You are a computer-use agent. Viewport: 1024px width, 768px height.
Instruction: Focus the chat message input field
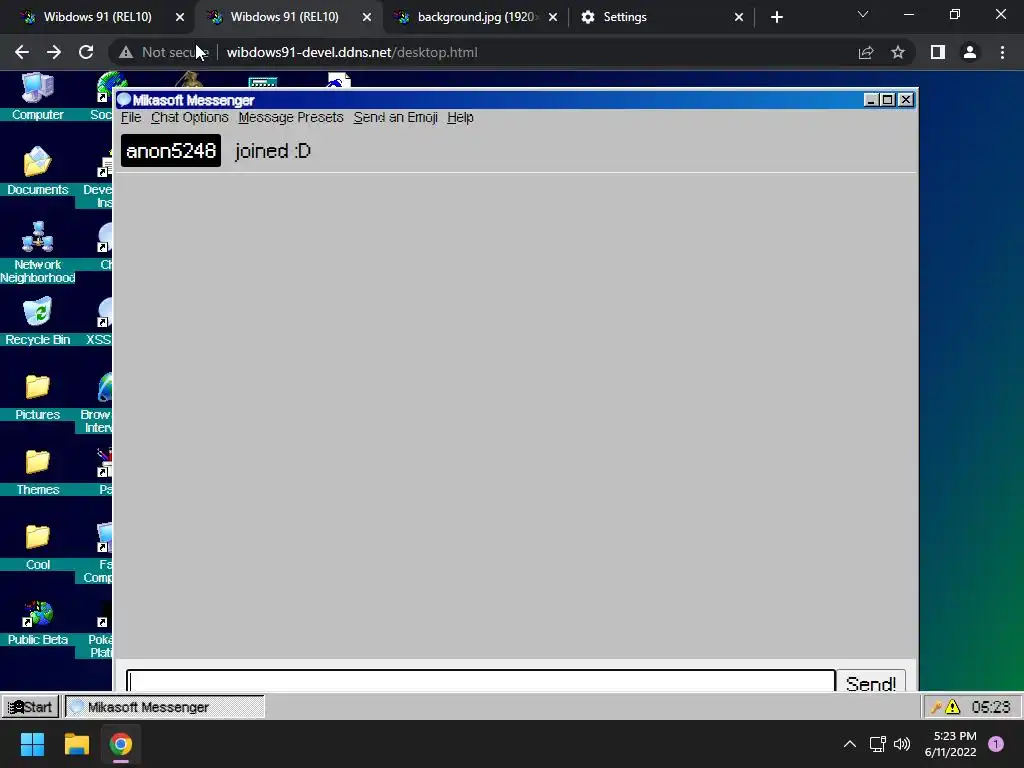tap(481, 680)
